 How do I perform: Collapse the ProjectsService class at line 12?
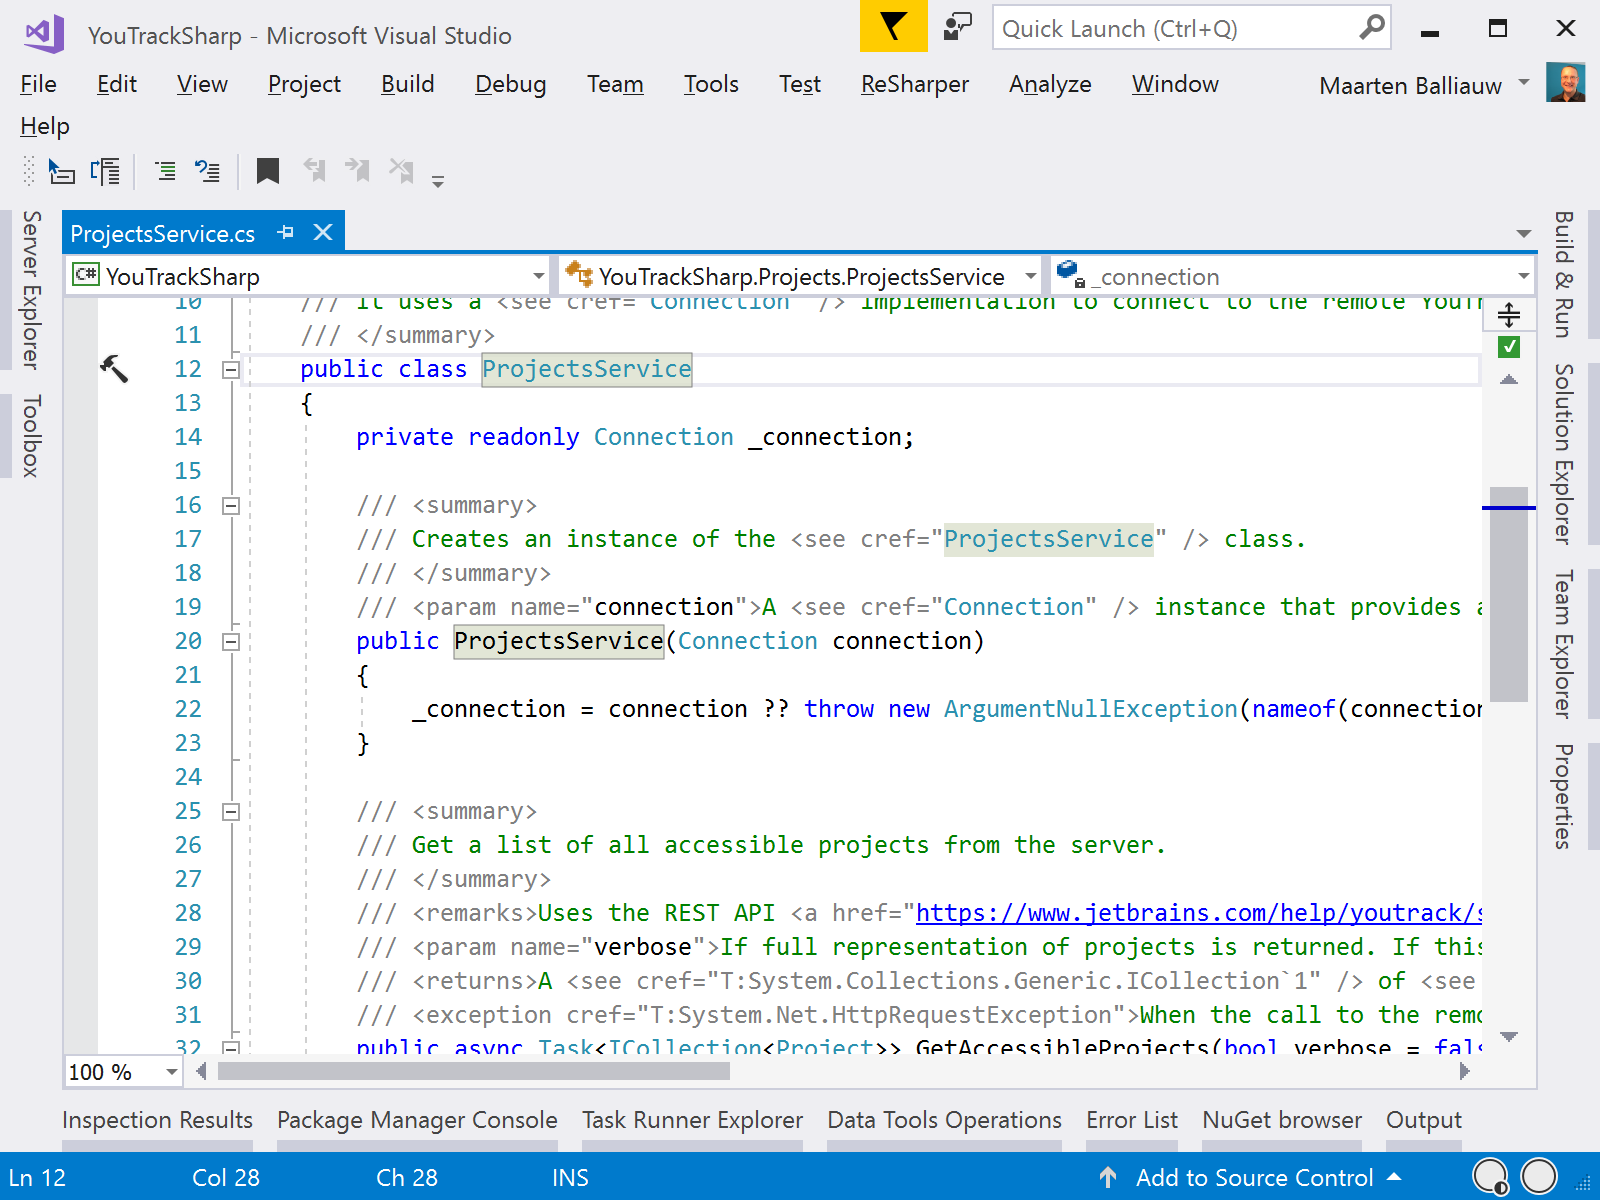coord(231,370)
